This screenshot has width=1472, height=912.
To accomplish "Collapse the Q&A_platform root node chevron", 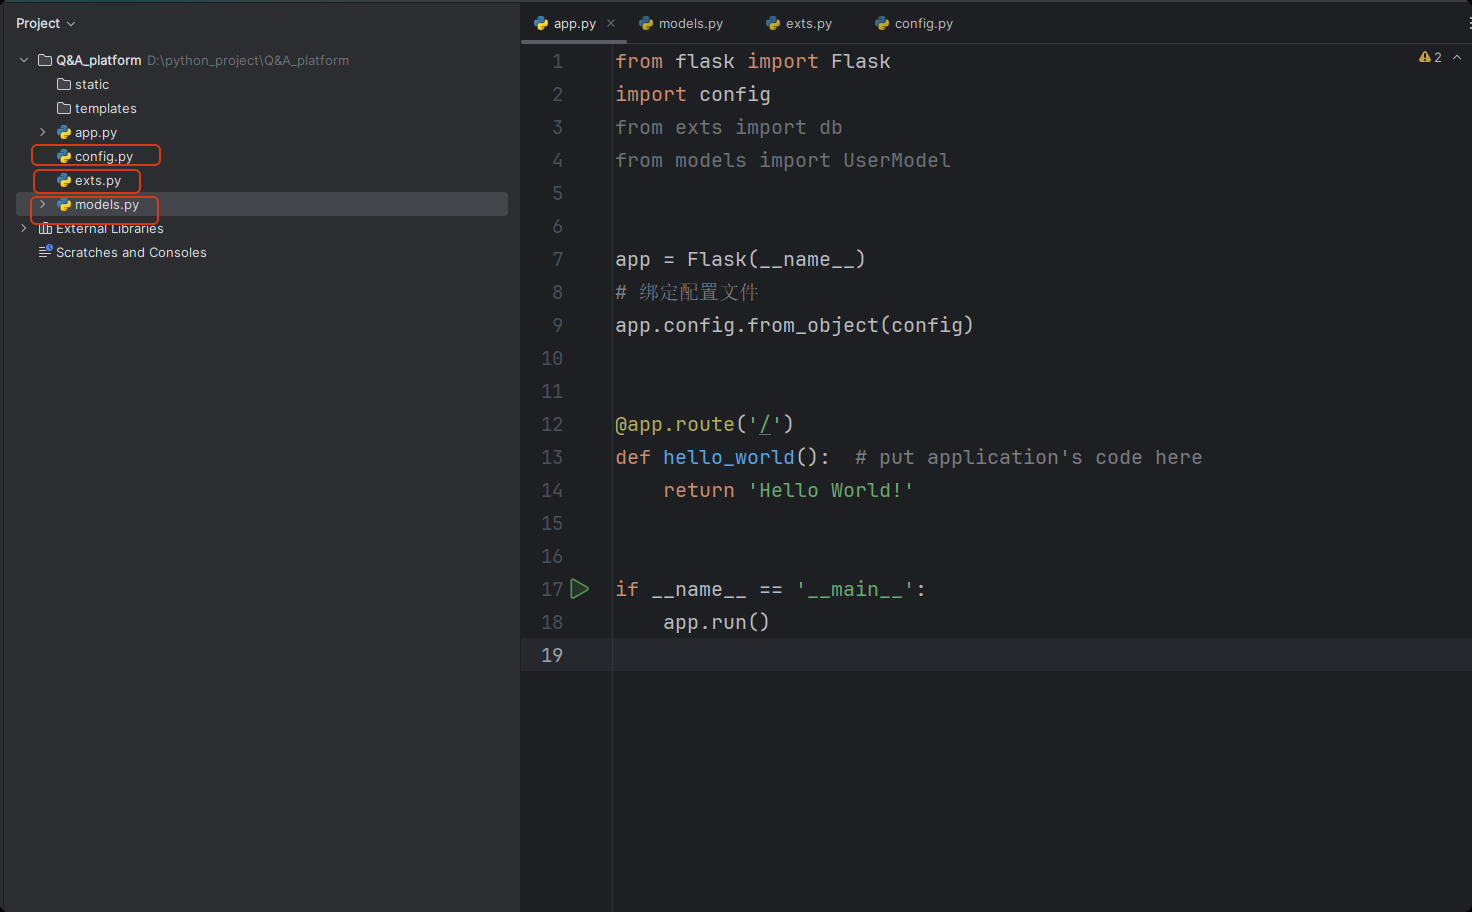I will 24,60.
